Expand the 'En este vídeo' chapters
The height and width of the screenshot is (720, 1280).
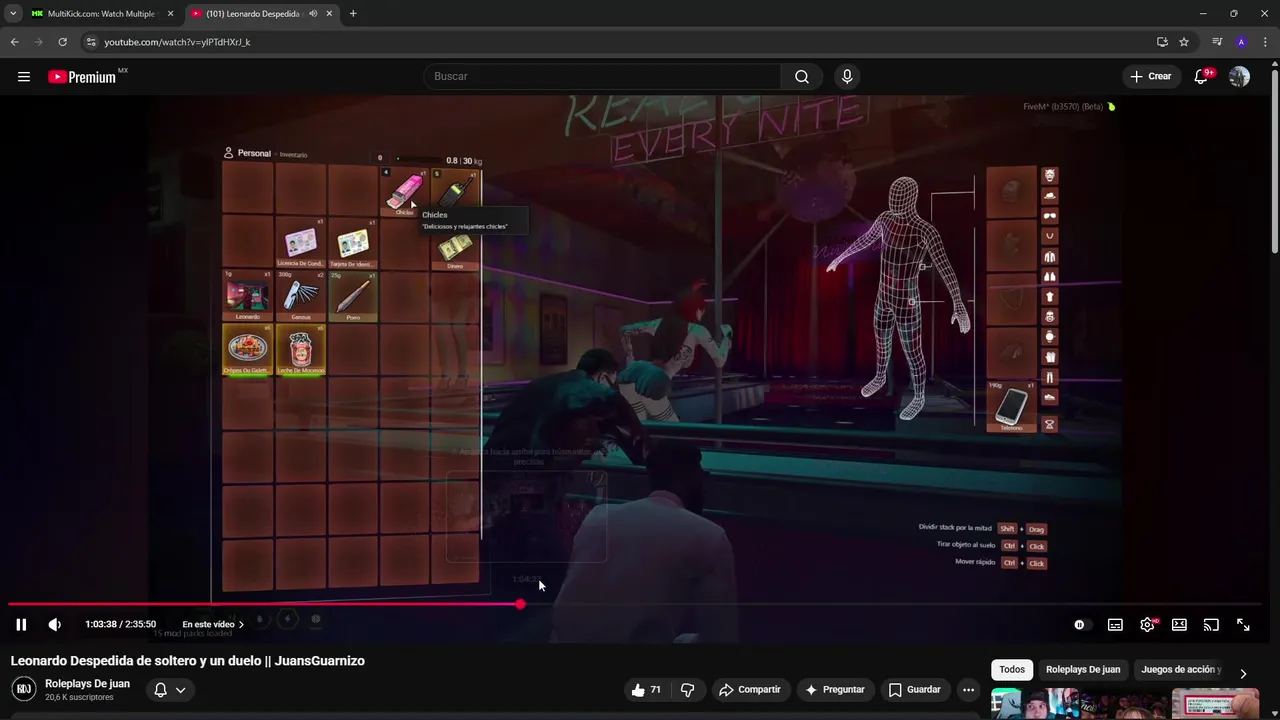(x=213, y=625)
